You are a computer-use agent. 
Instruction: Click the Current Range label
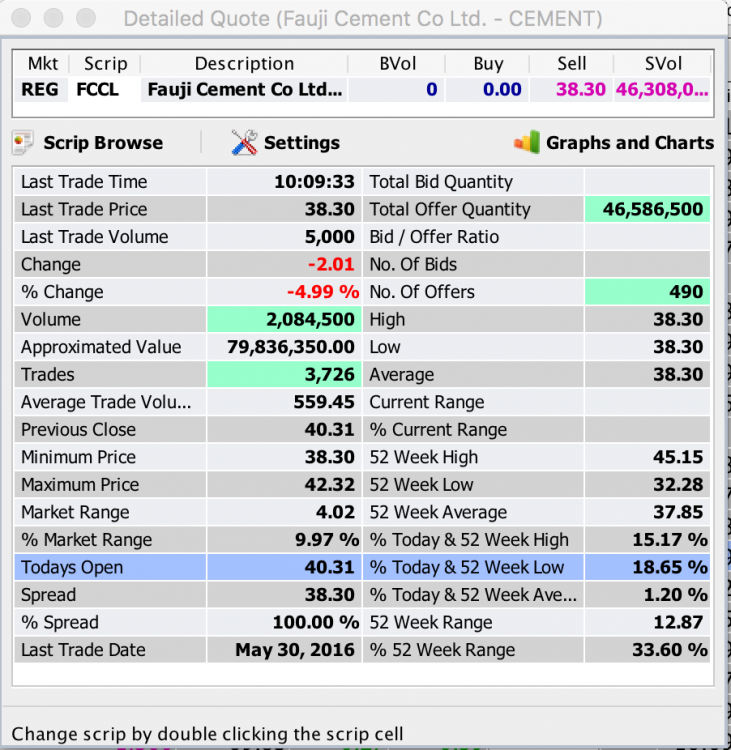coord(427,402)
